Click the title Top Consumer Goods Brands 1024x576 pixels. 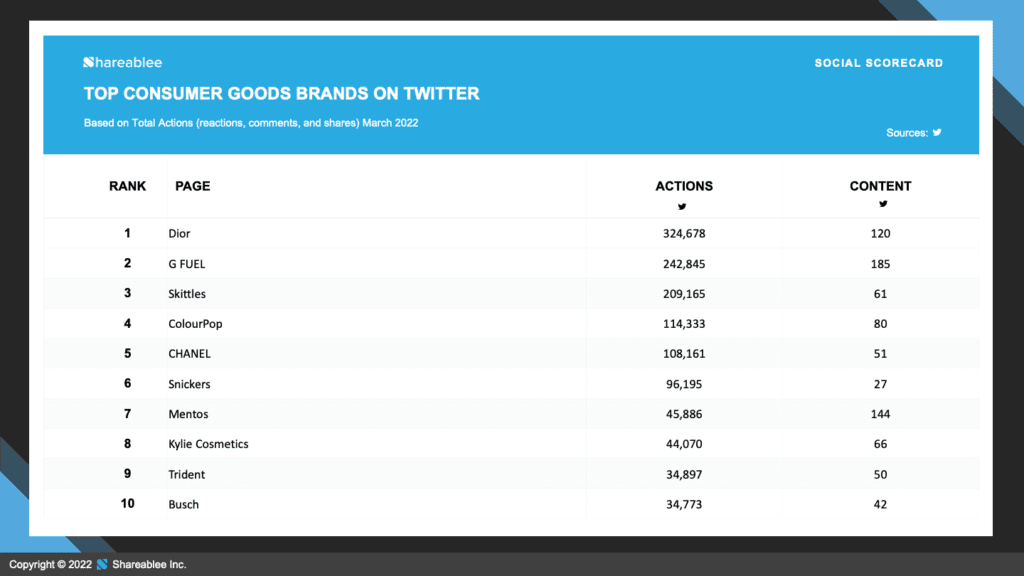coord(281,94)
